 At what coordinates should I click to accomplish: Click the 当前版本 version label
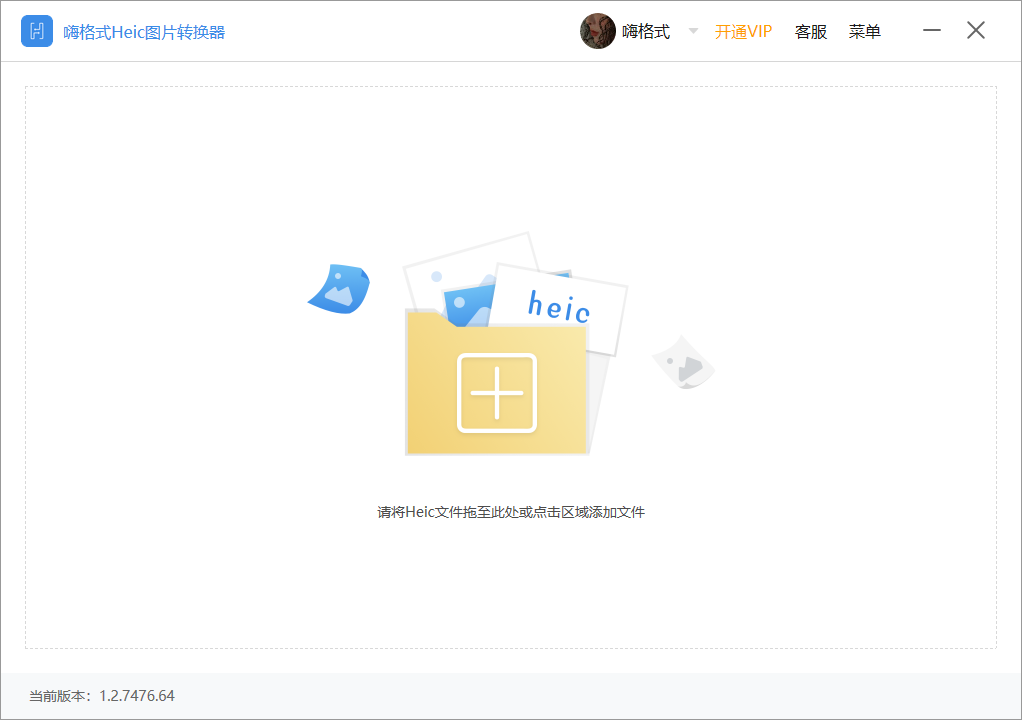[x=61, y=696]
